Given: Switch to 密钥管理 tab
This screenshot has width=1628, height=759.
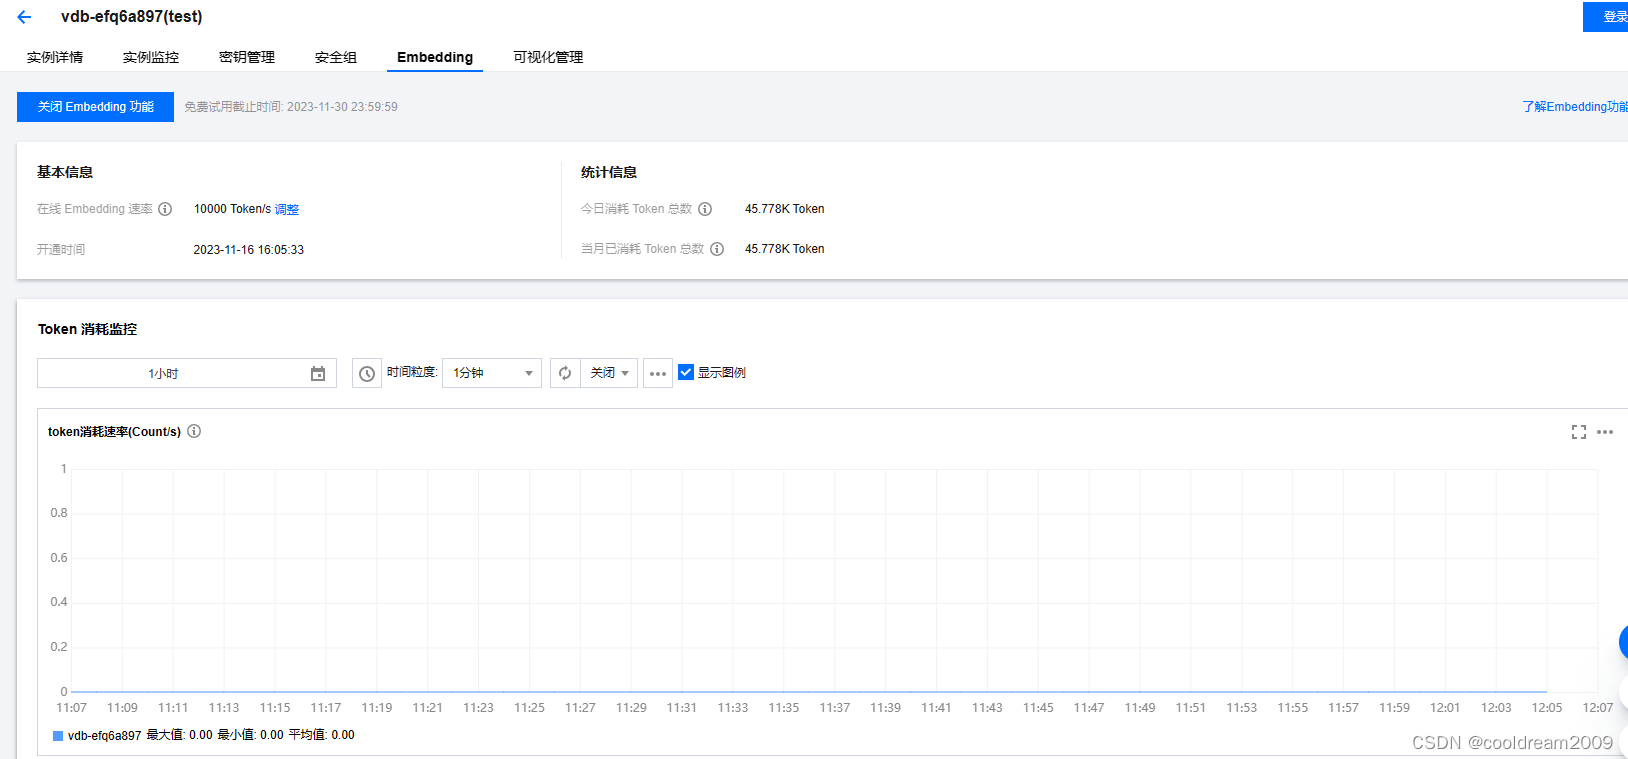Looking at the screenshot, I should tap(247, 57).
